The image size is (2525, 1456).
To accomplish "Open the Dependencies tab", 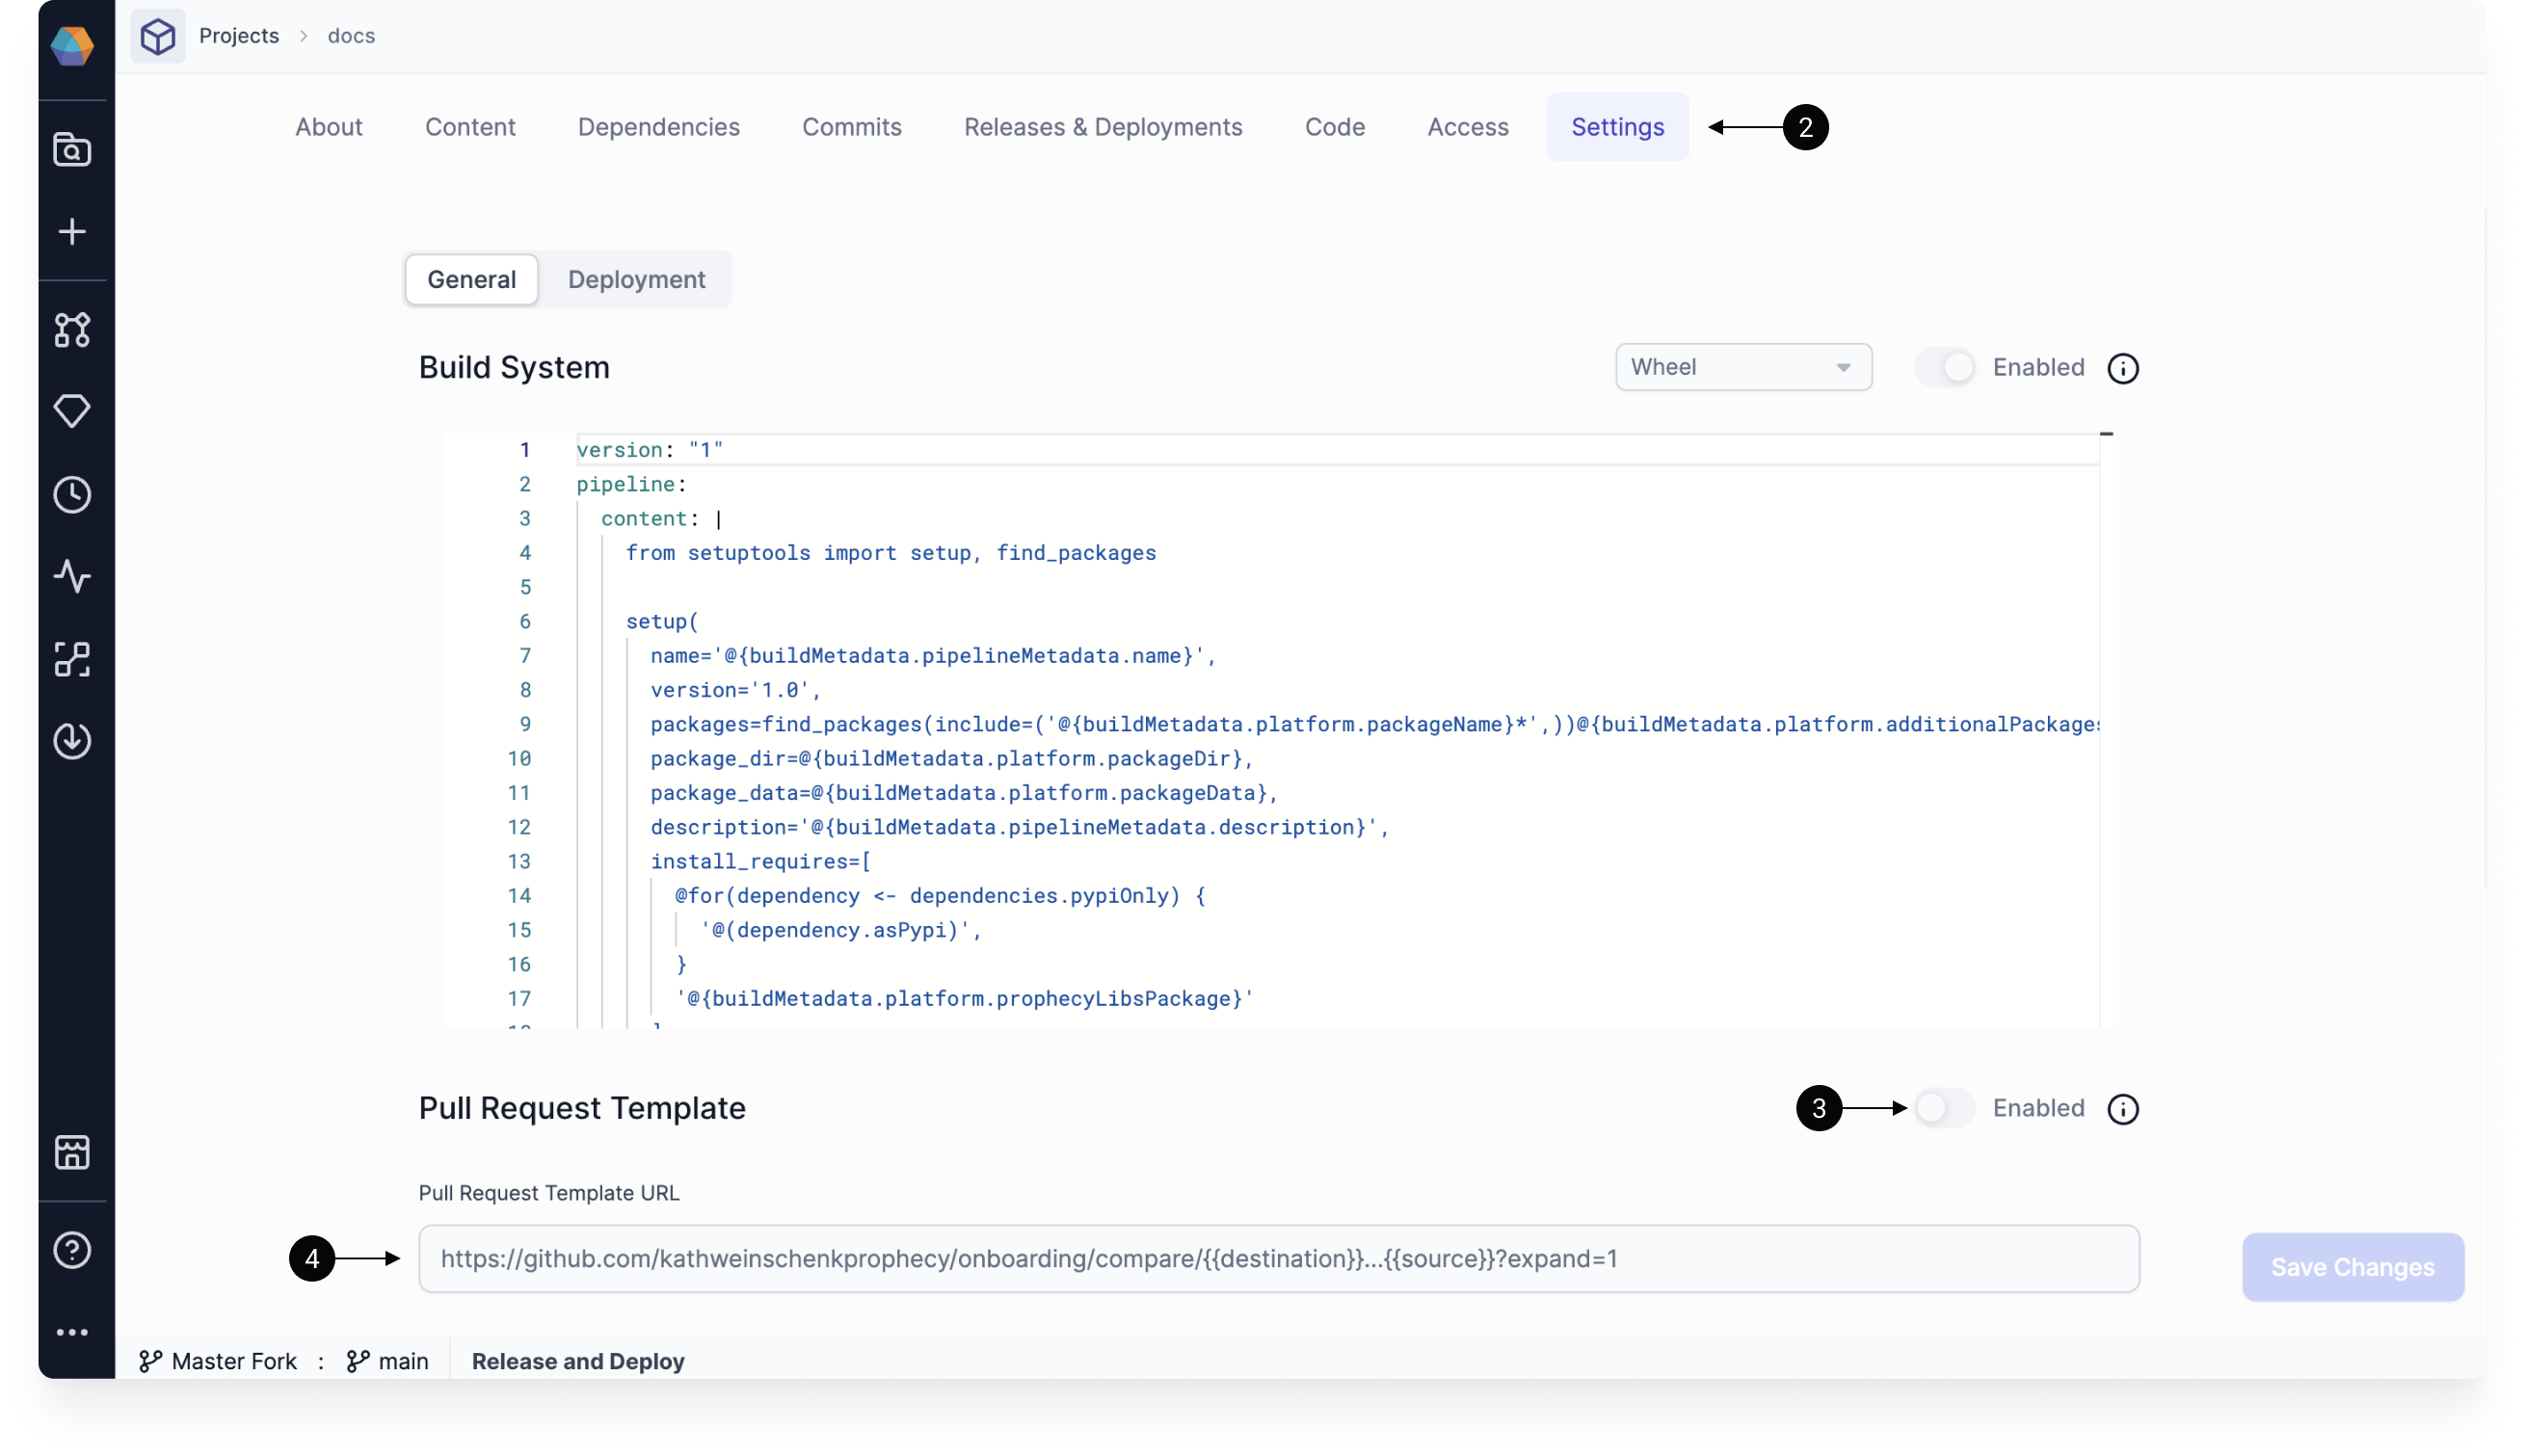I will pyautogui.click(x=658, y=127).
